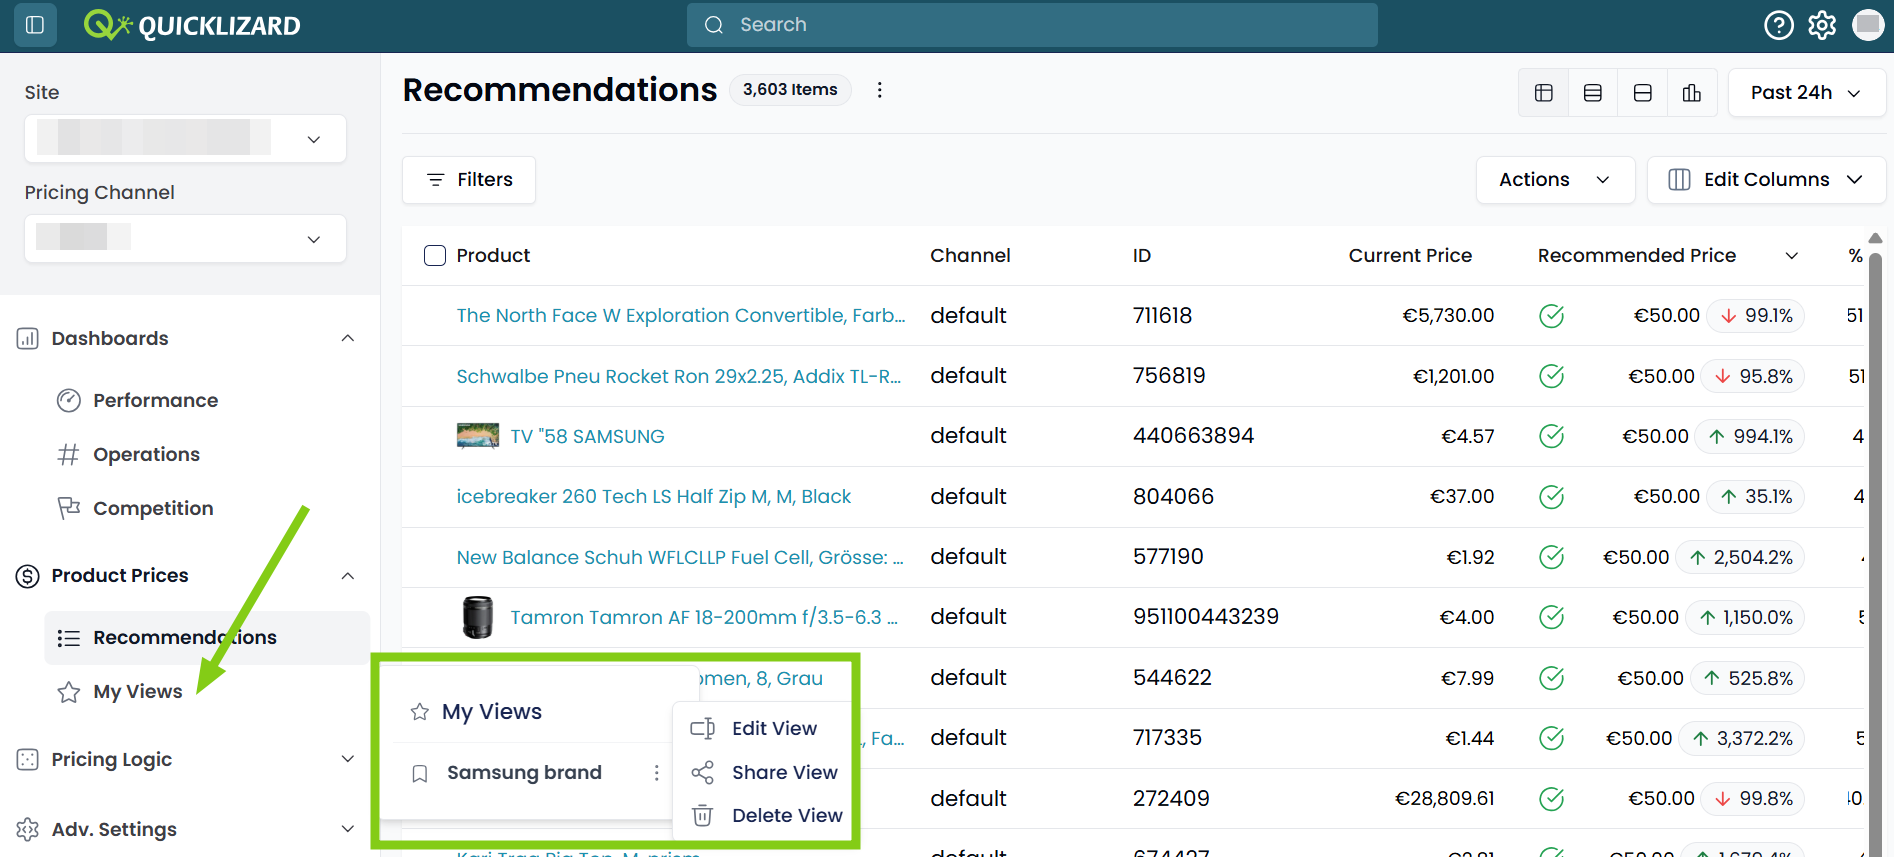Click the 2,504.2% increase badge
This screenshot has height=857, width=1894.
pyautogui.click(x=1740, y=557)
